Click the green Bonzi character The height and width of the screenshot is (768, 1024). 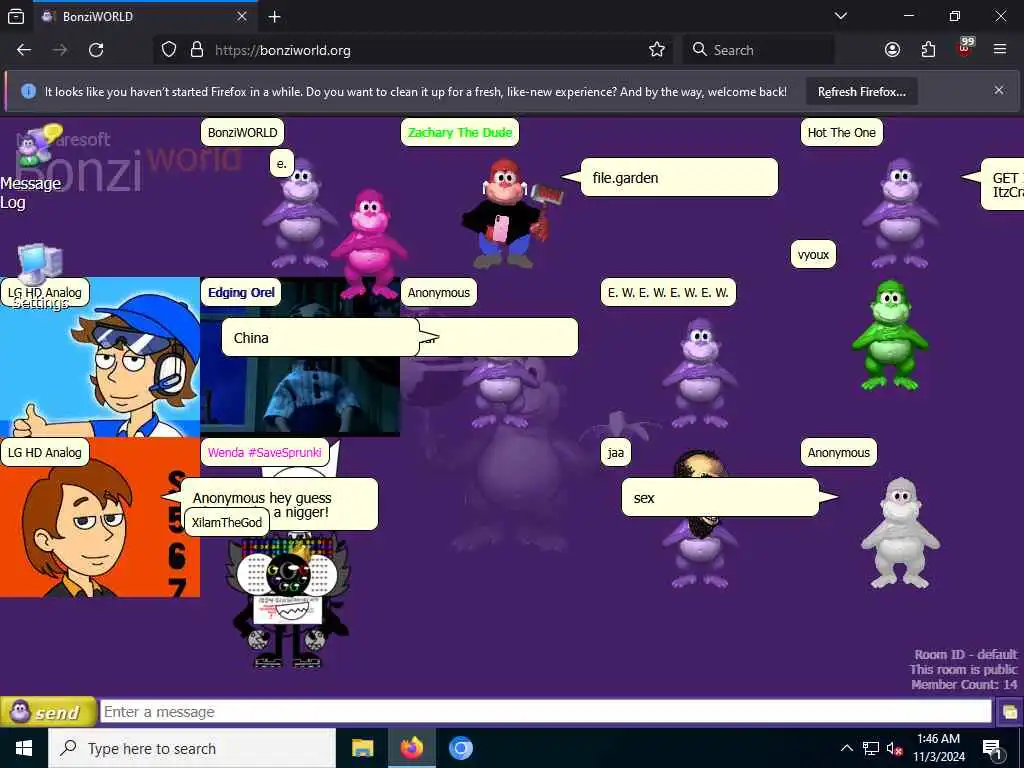[889, 335]
